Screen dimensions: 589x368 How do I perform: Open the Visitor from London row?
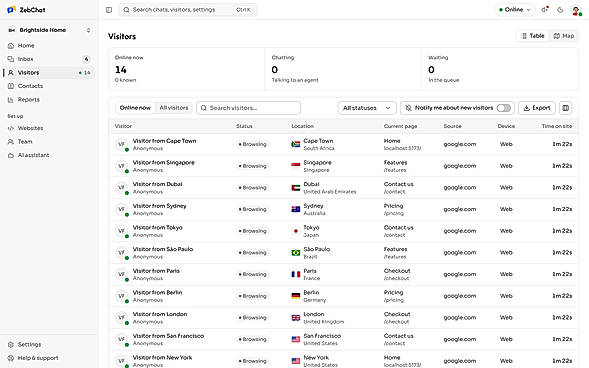[x=343, y=318]
